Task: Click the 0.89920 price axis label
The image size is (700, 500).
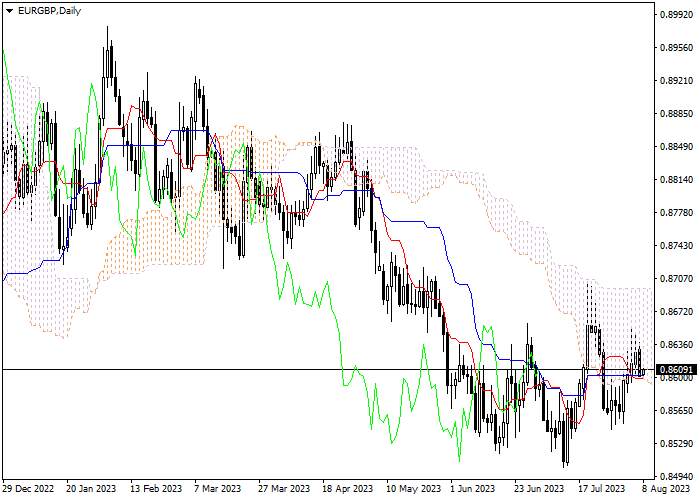Action: (676, 14)
